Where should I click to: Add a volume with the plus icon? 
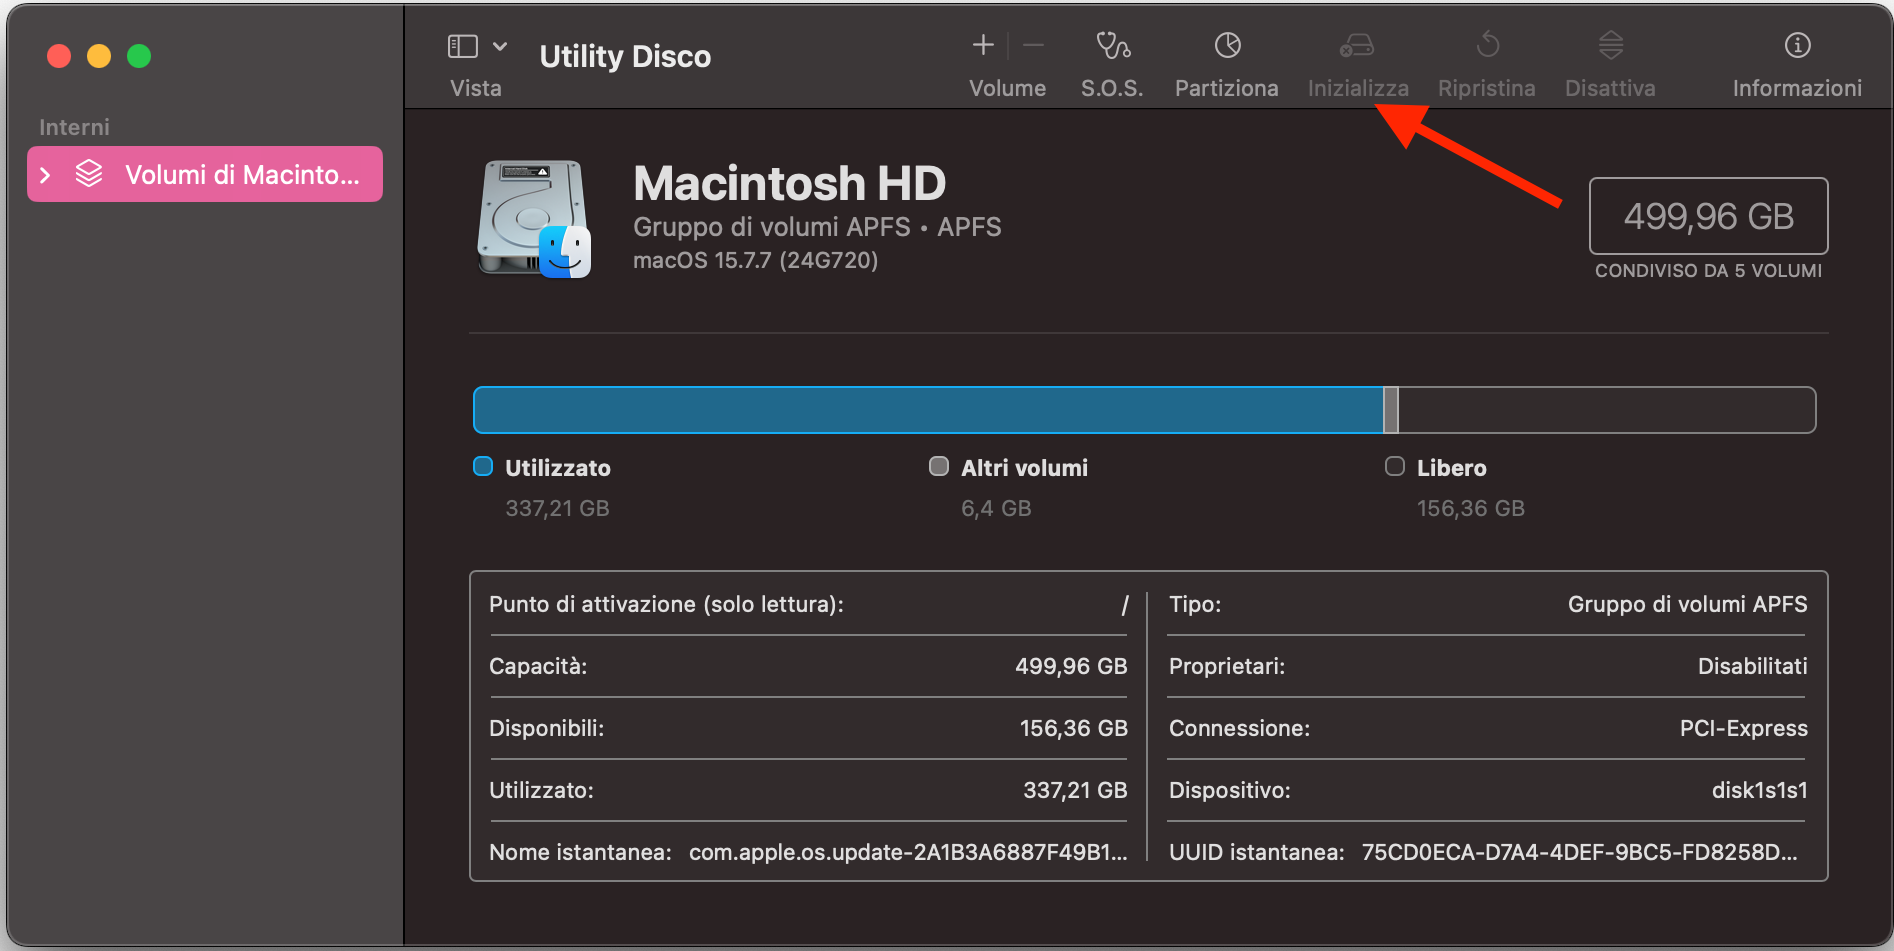coord(983,45)
